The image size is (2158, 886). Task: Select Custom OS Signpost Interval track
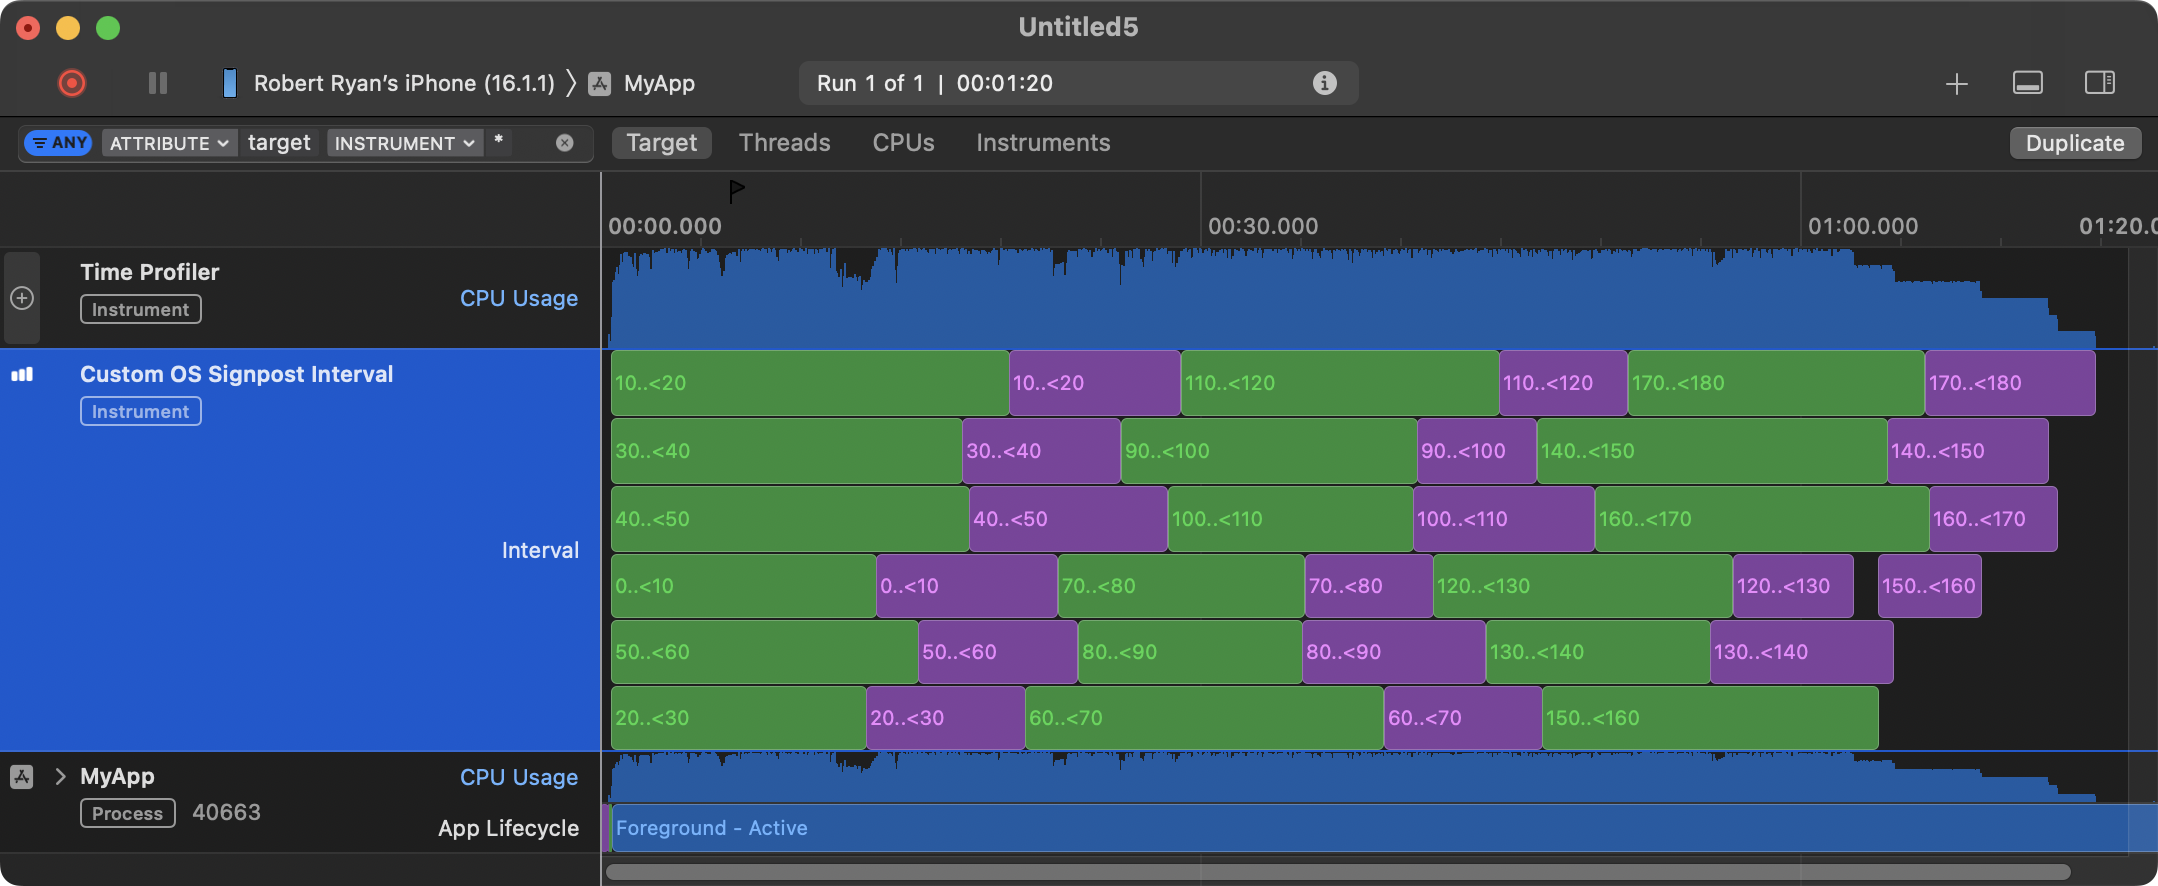(237, 374)
